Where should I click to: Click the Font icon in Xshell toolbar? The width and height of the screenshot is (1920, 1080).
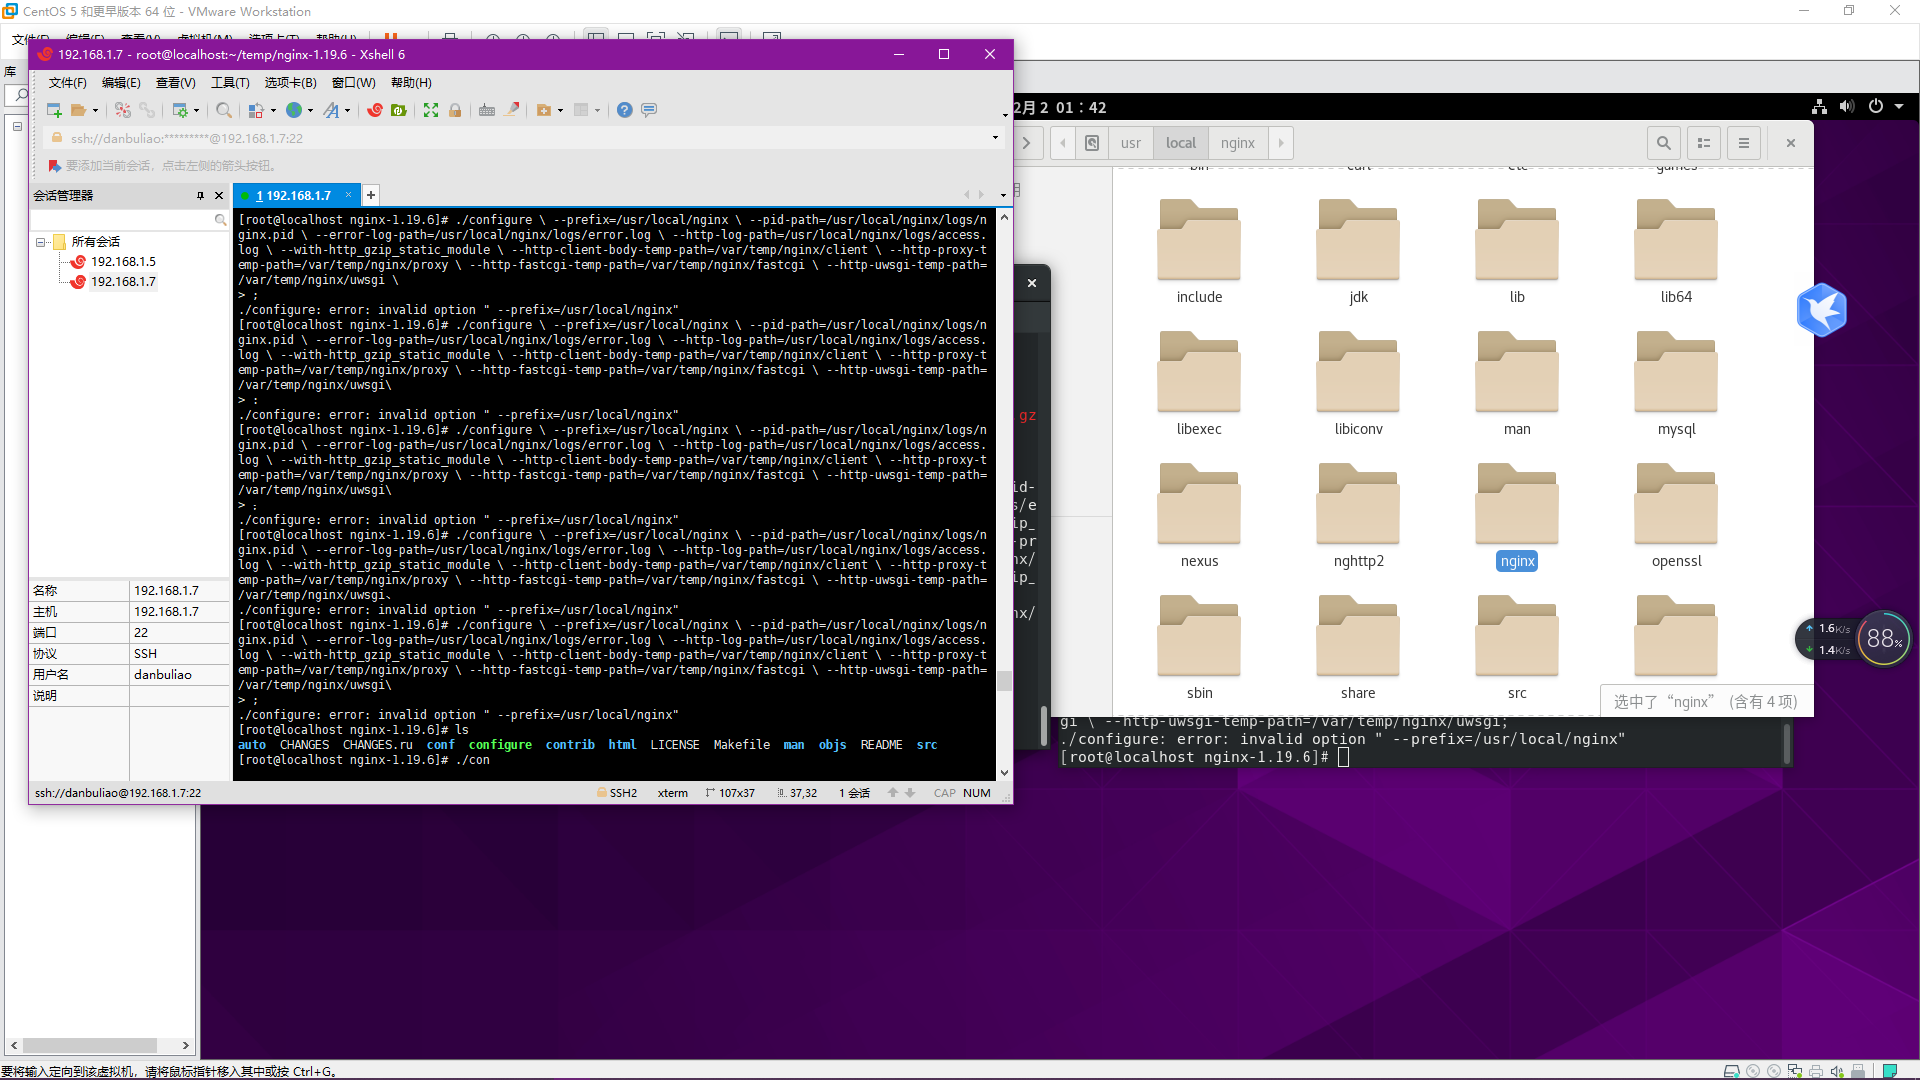tap(331, 110)
